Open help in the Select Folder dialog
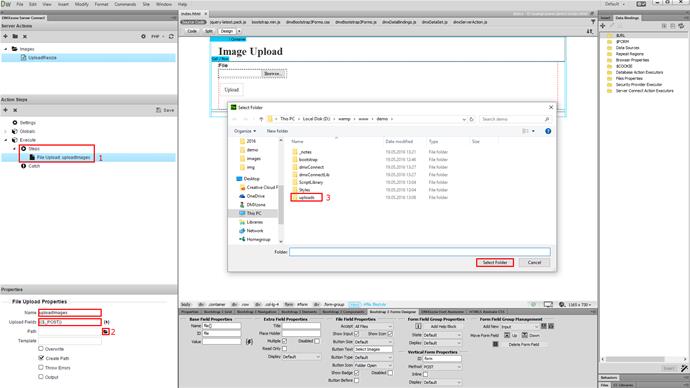Screen dimensions: 690x388 tap(548, 131)
